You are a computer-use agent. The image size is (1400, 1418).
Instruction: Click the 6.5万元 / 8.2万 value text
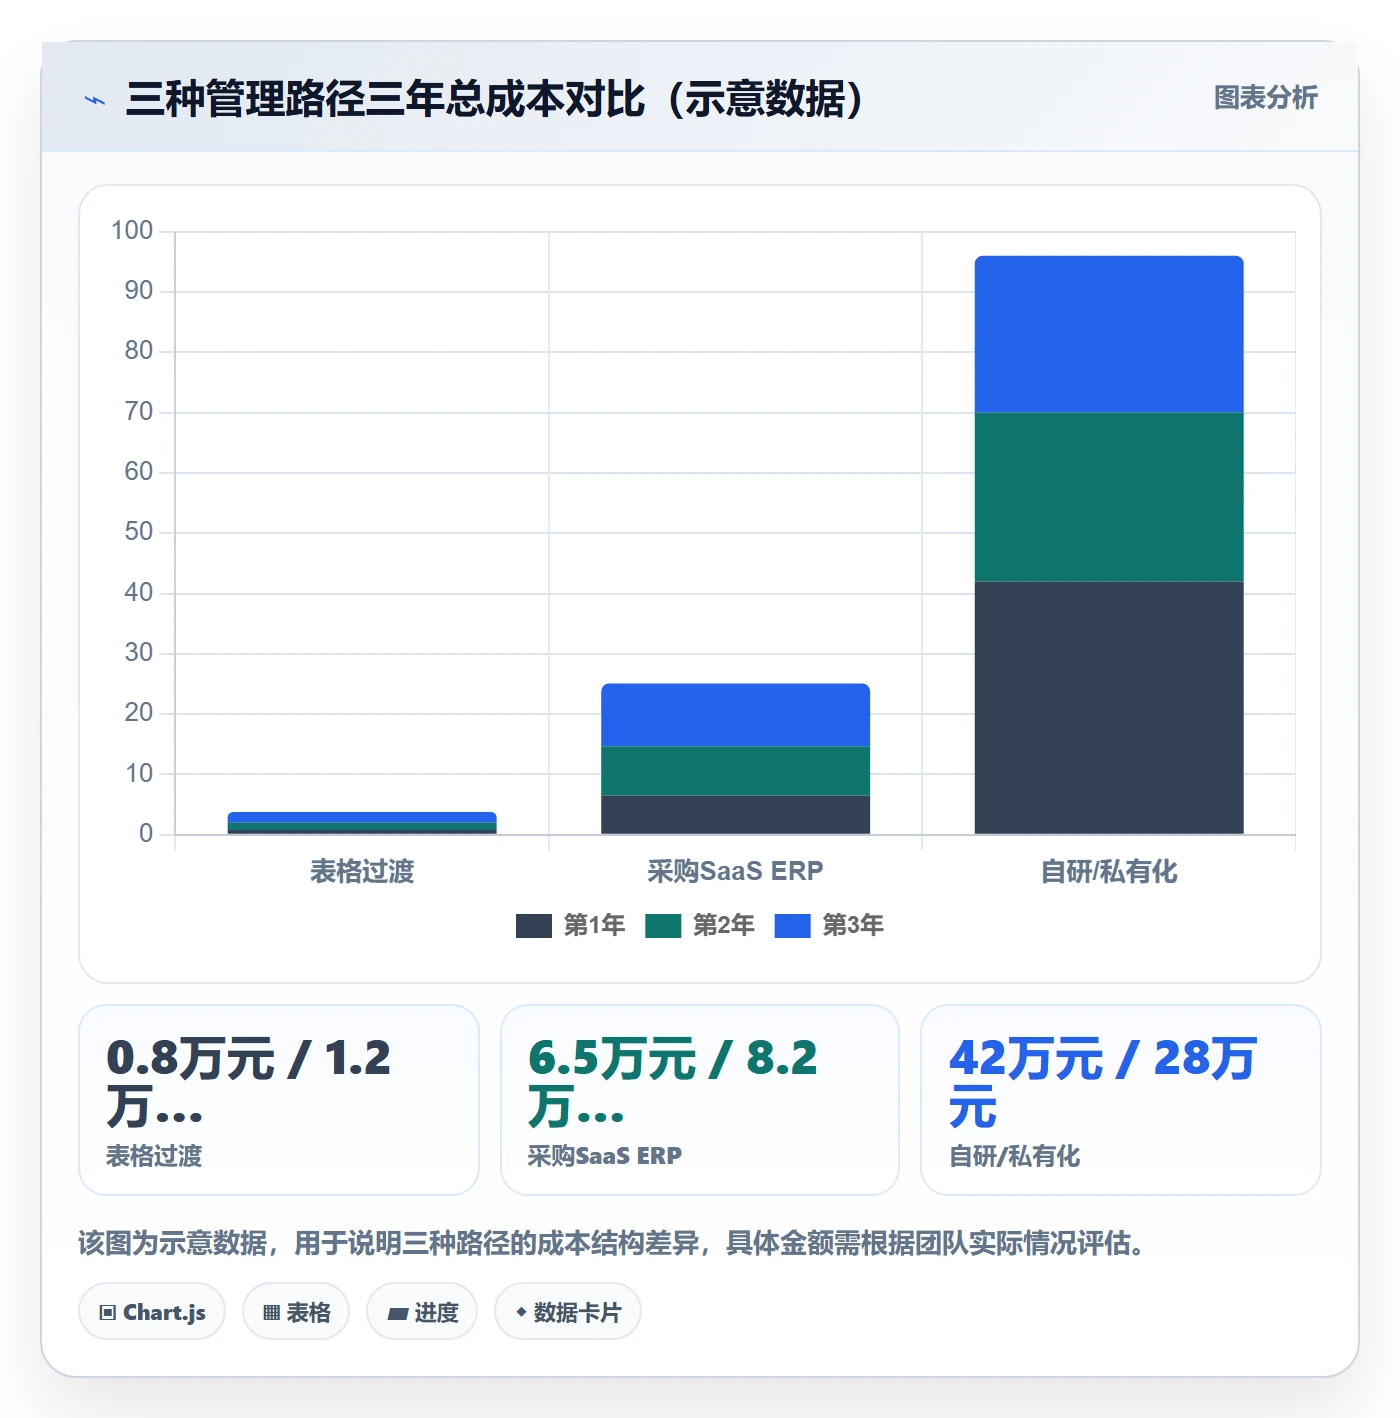673,1083
